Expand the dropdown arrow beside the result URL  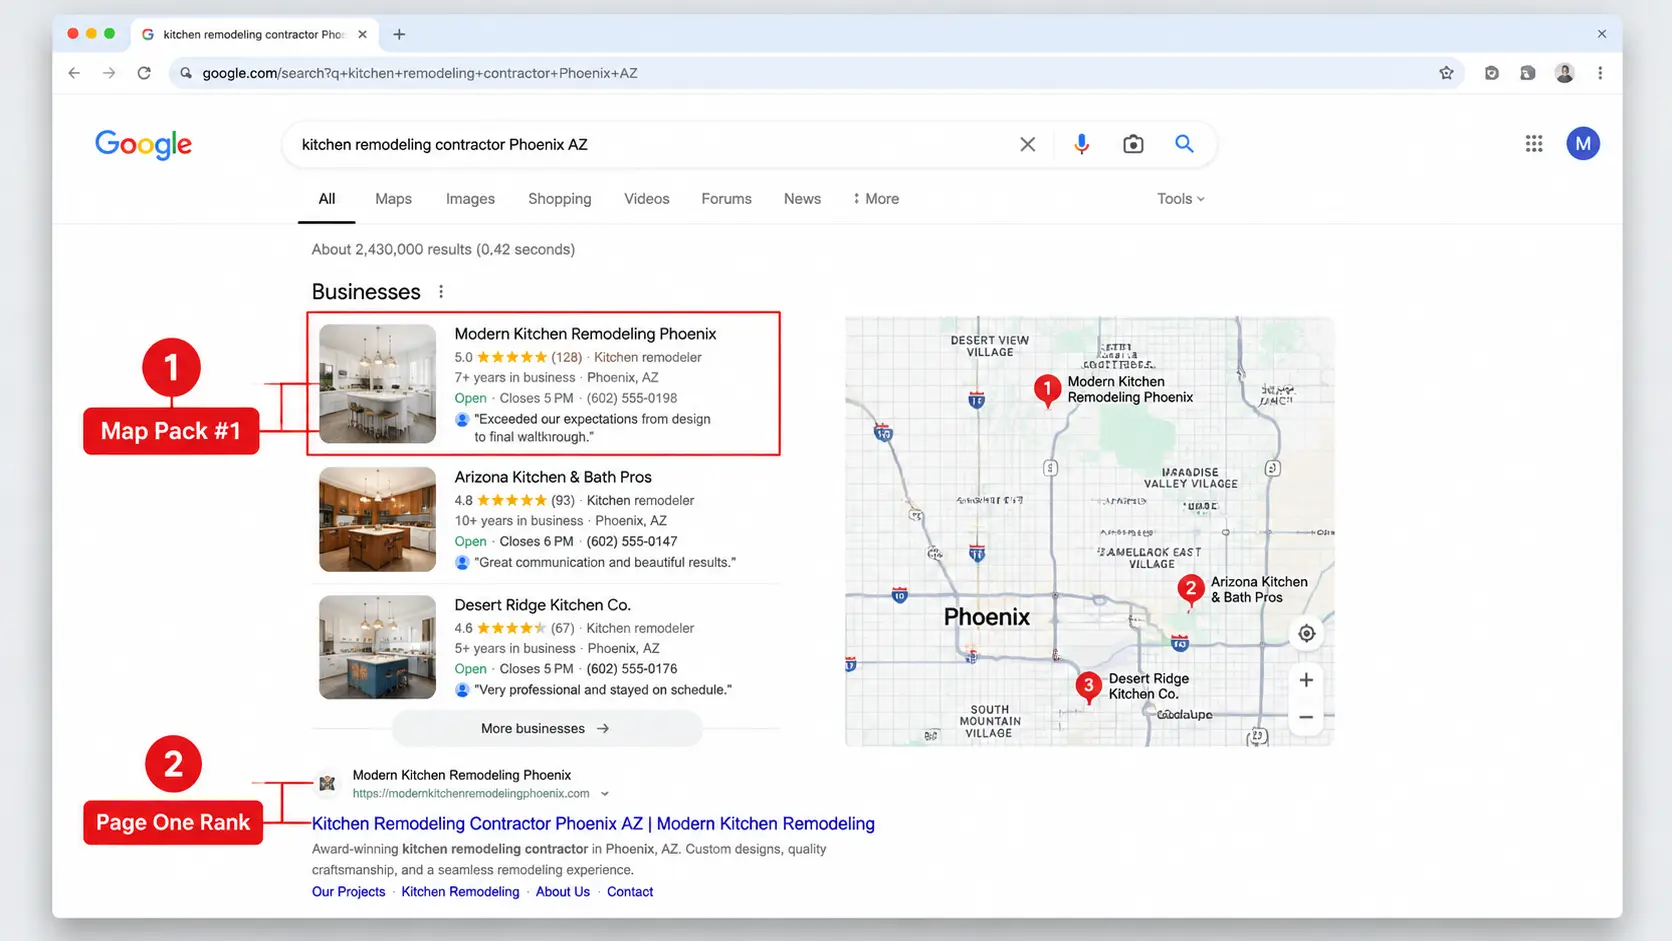pos(605,794)
